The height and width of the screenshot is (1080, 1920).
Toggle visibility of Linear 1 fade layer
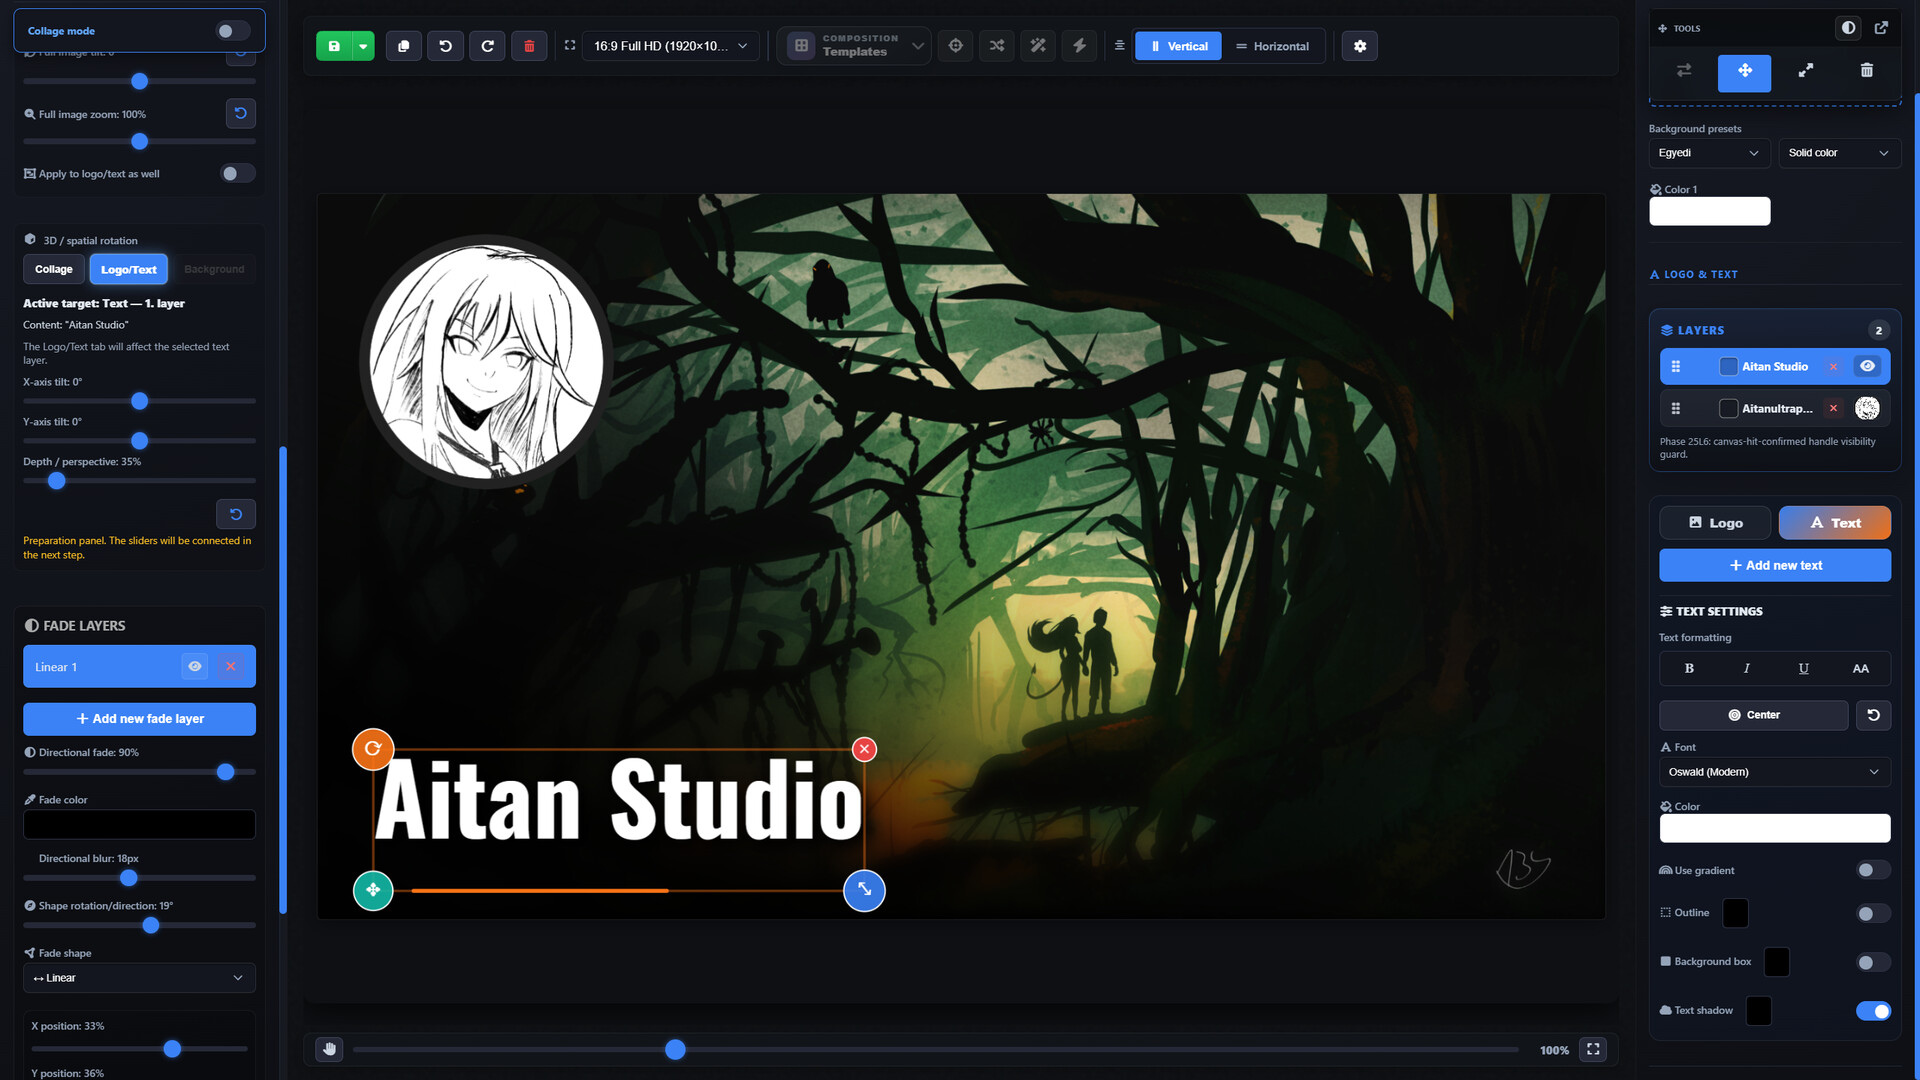pos(195,667)
